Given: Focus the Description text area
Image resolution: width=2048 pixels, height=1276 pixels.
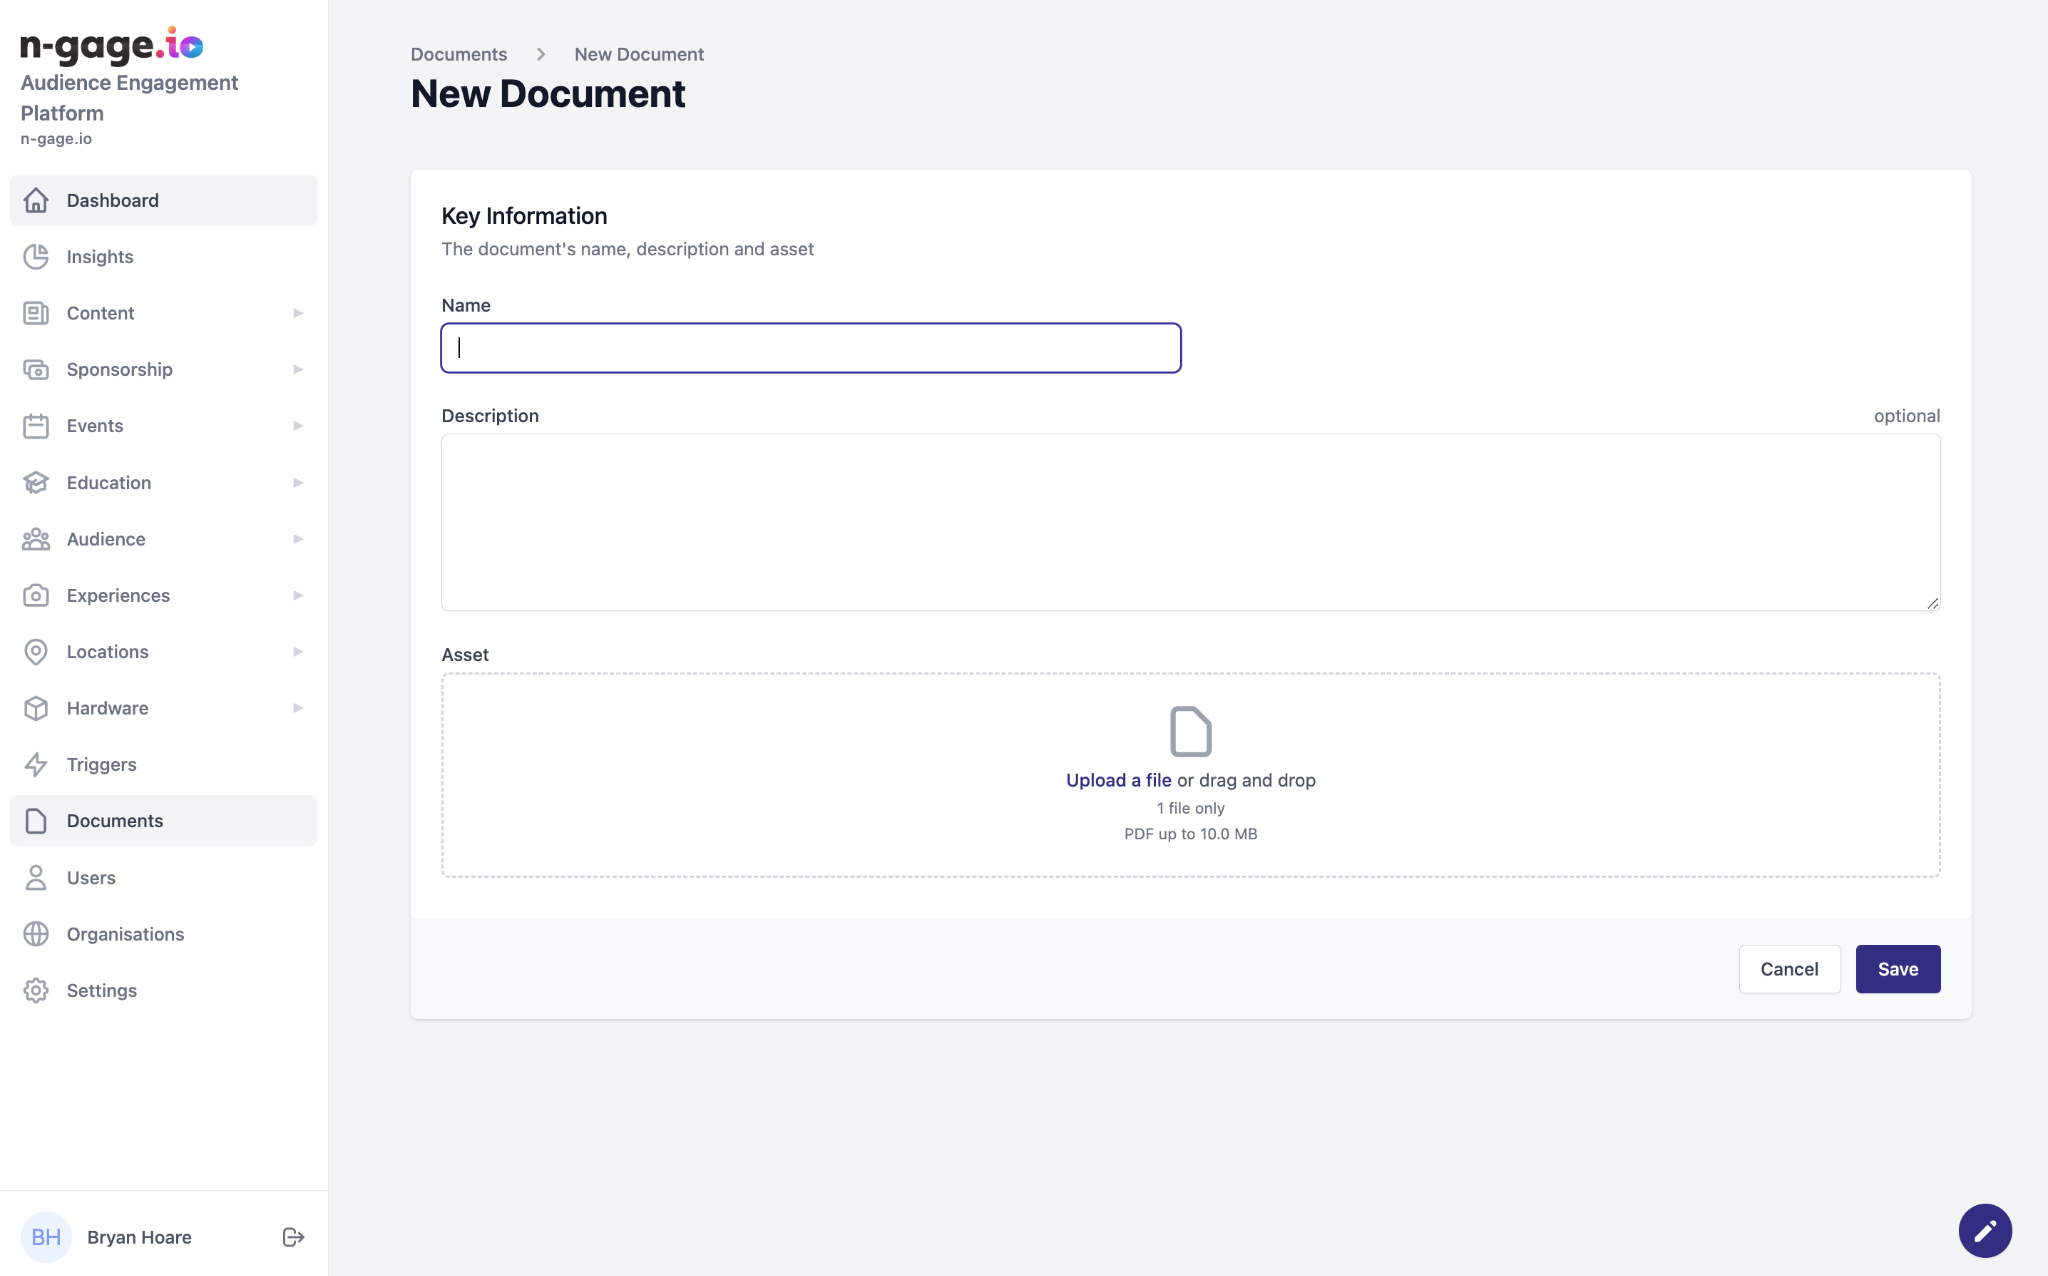Looking at the screenshot, I should click(1190, 521).
